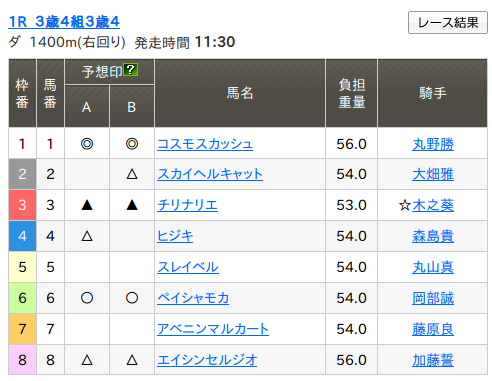Click weight 53.0 for チリナリエ
This screenshot has width=492, height=381.
click(x=351, y=205)
